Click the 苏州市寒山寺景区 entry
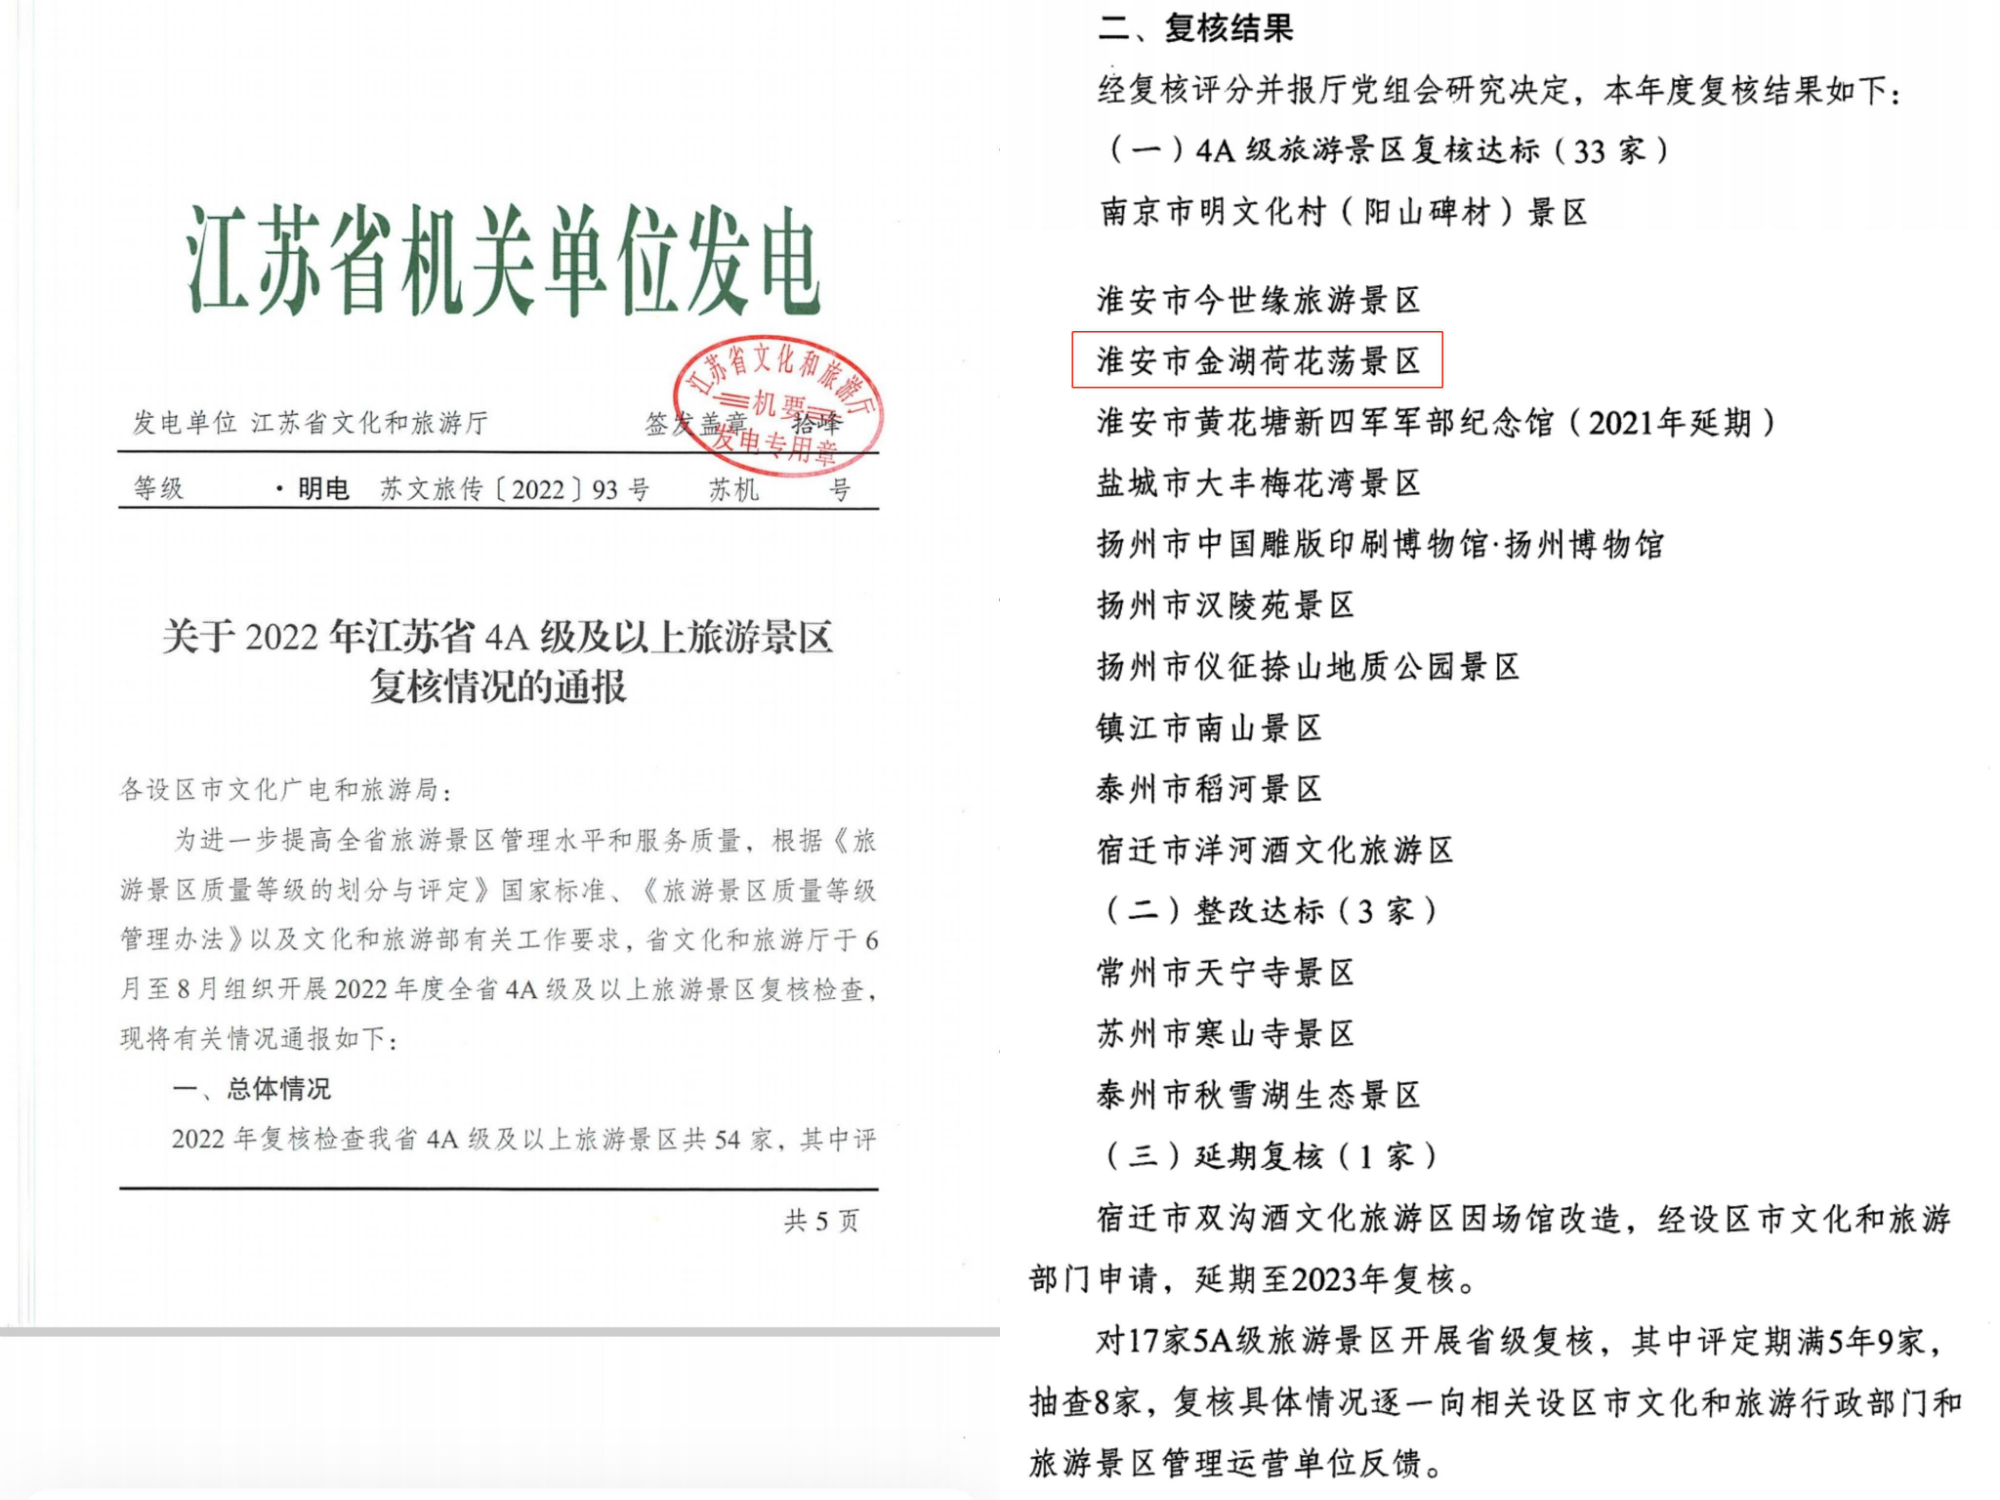 [x=1225, y=1033]
